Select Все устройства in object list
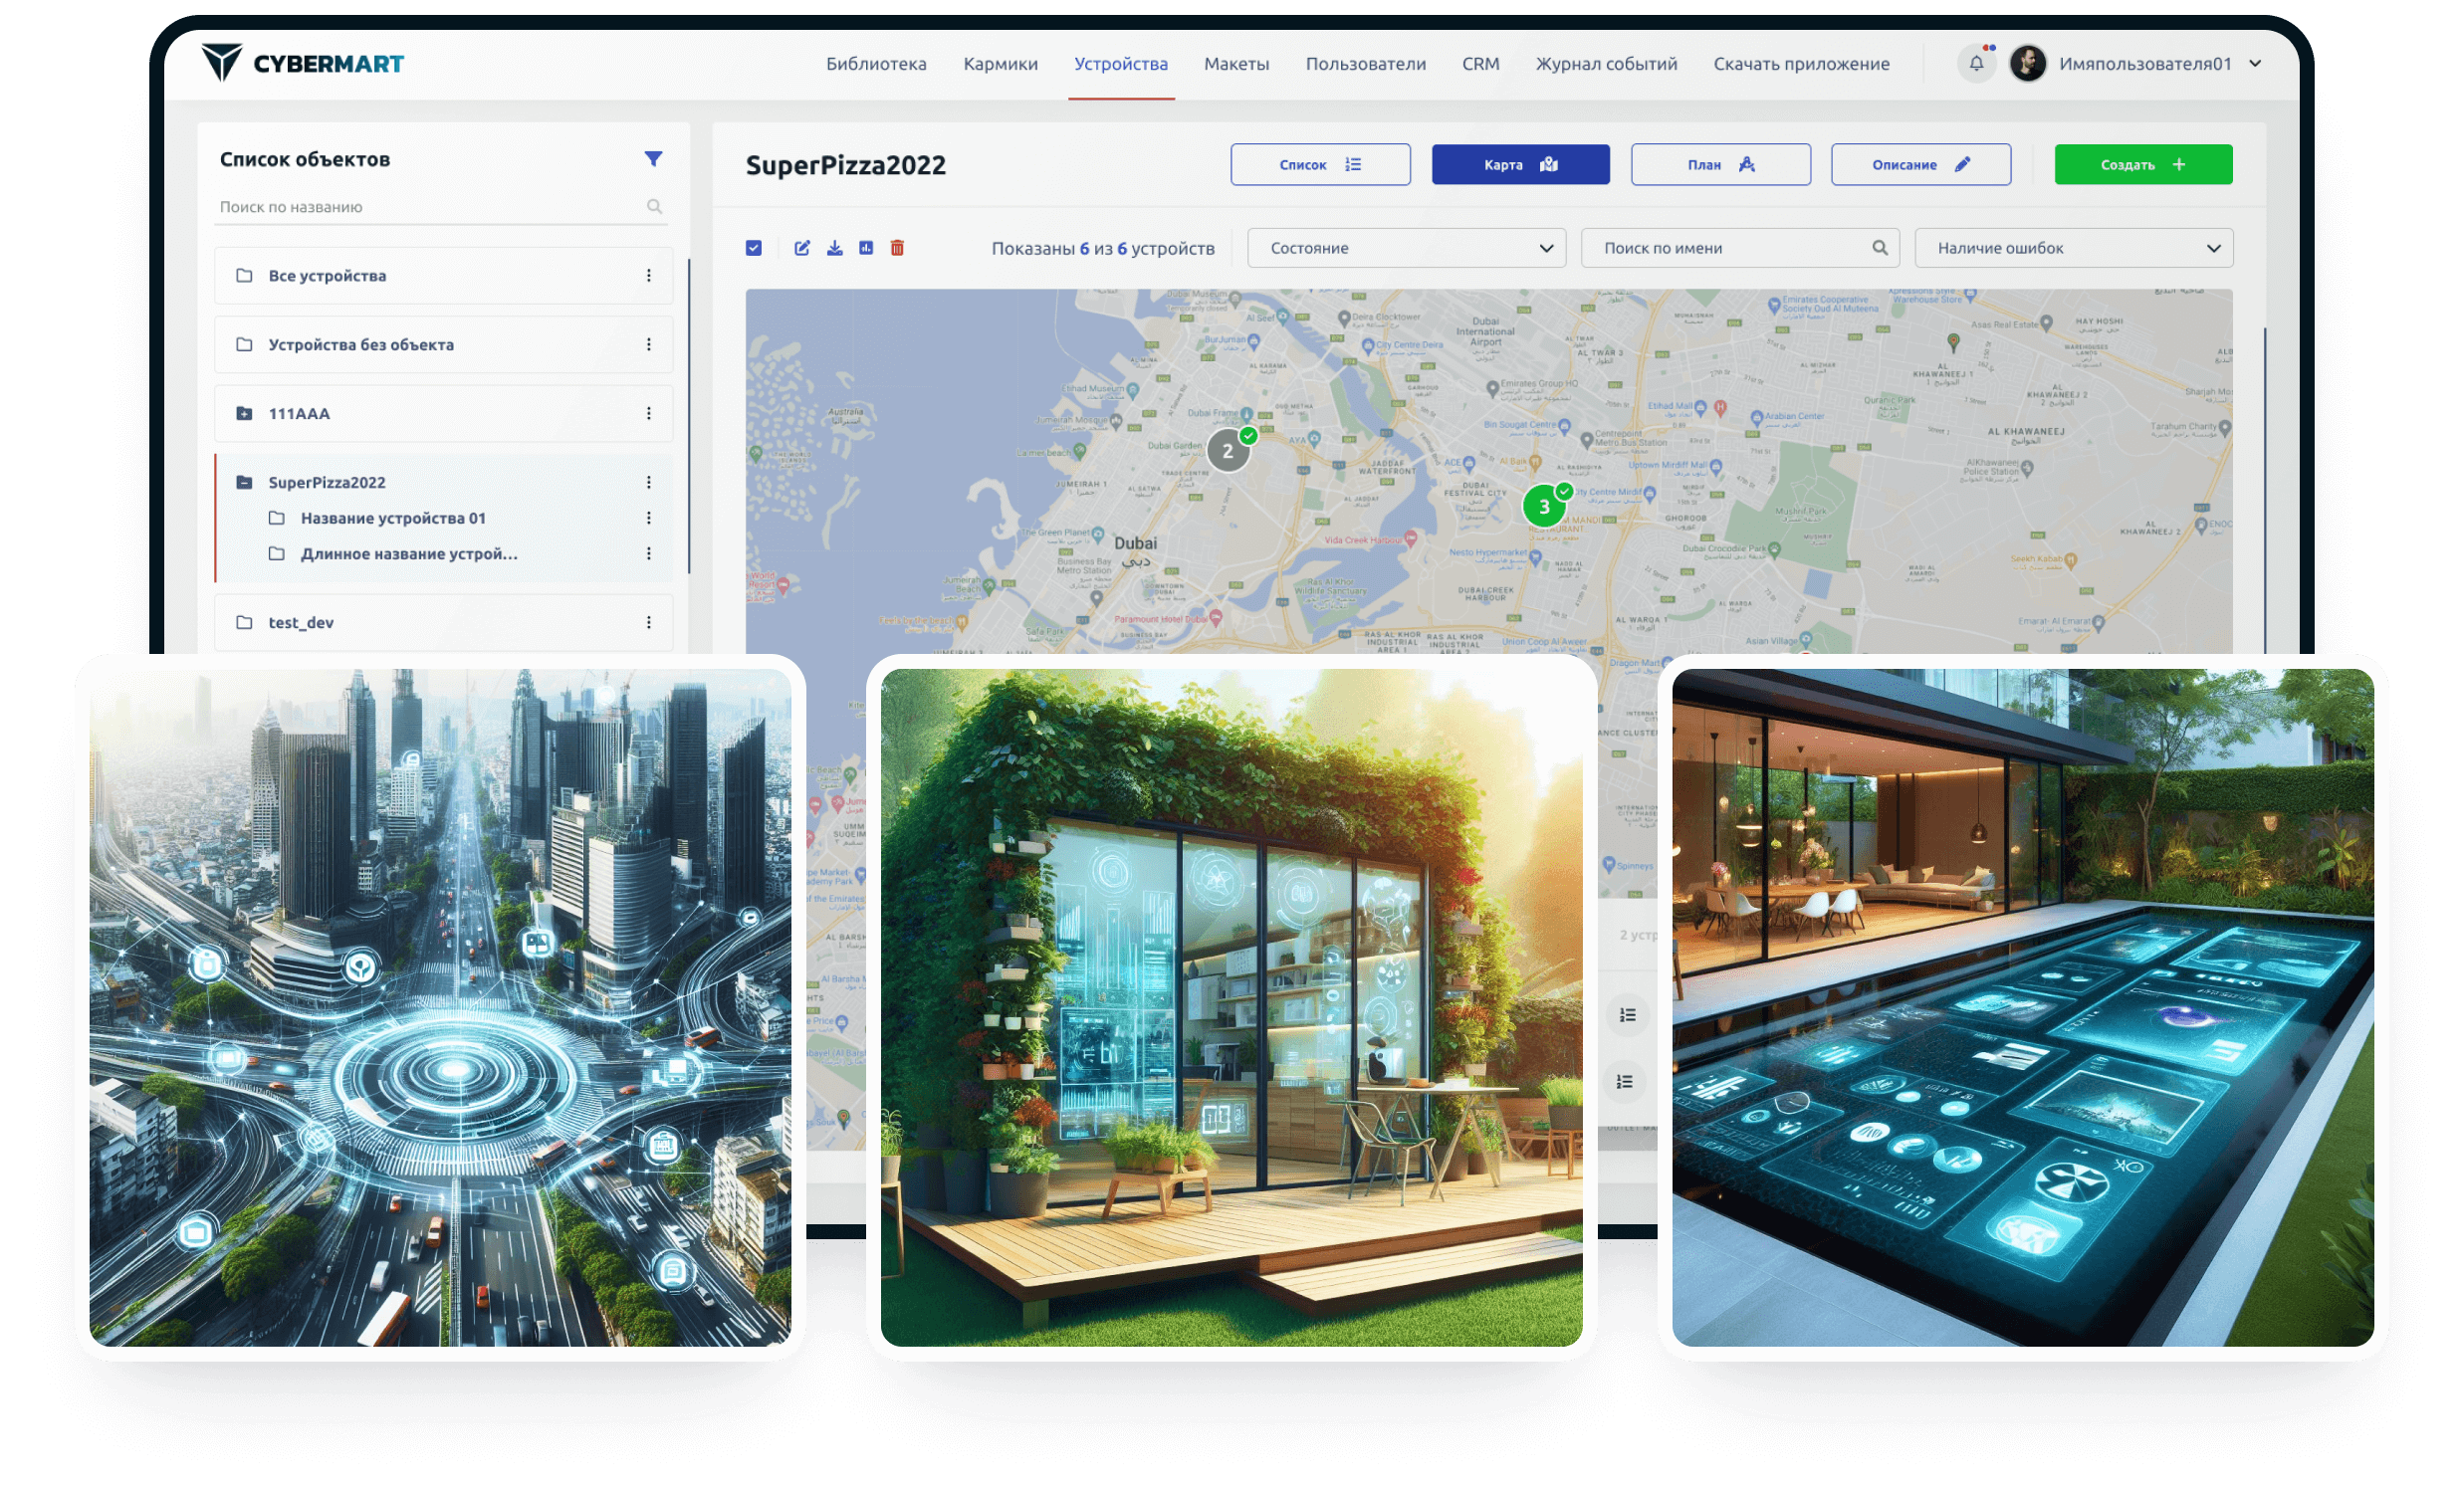 443,275
